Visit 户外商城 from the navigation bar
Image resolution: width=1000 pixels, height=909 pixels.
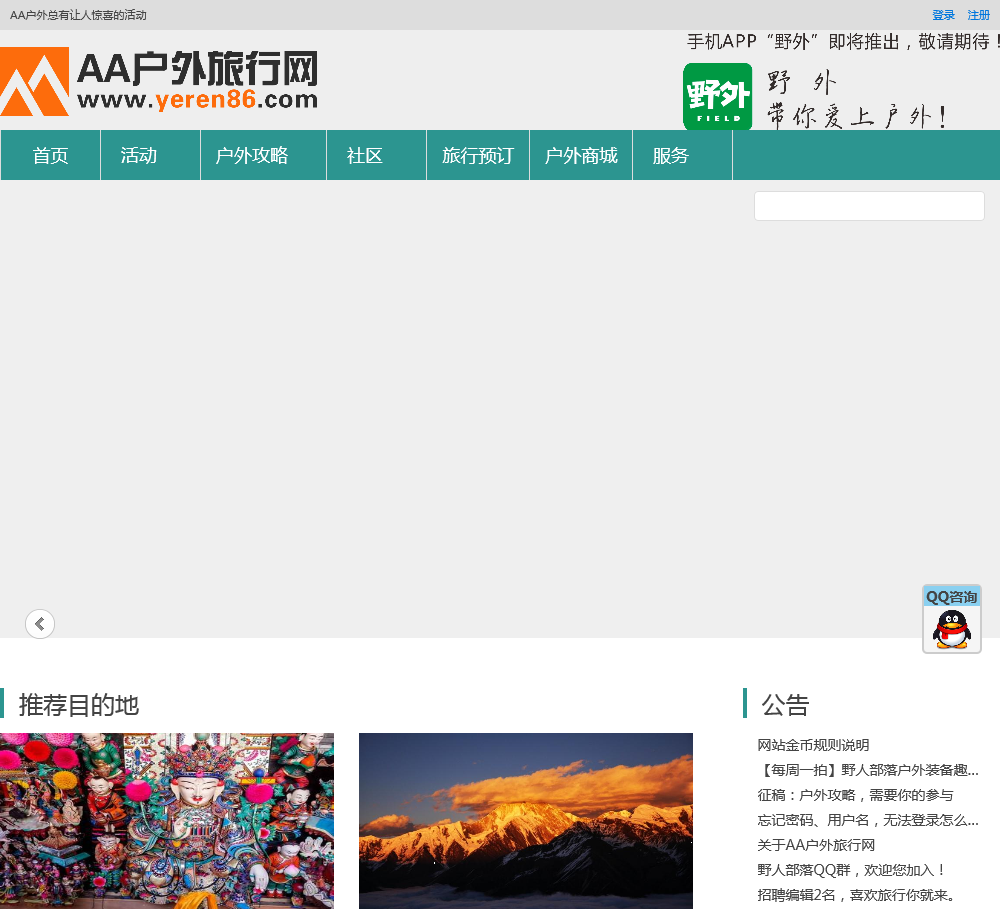click(x=581, y=155)
